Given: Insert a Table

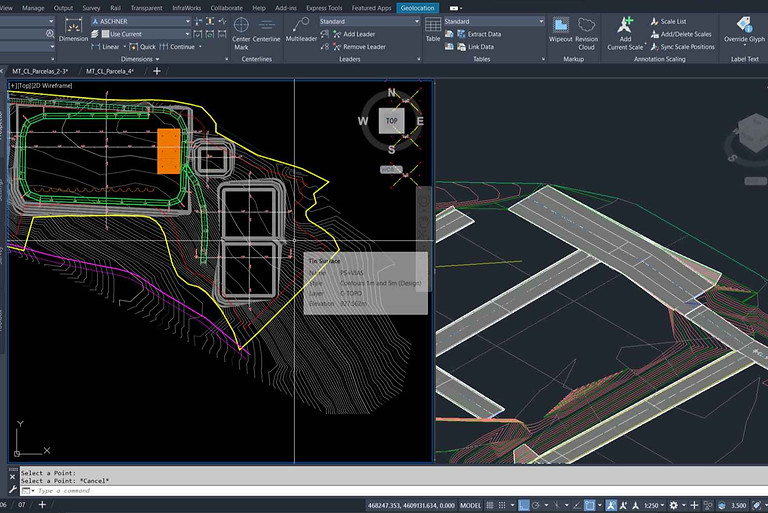Looking at the screenshot, I should coord(433,30).
